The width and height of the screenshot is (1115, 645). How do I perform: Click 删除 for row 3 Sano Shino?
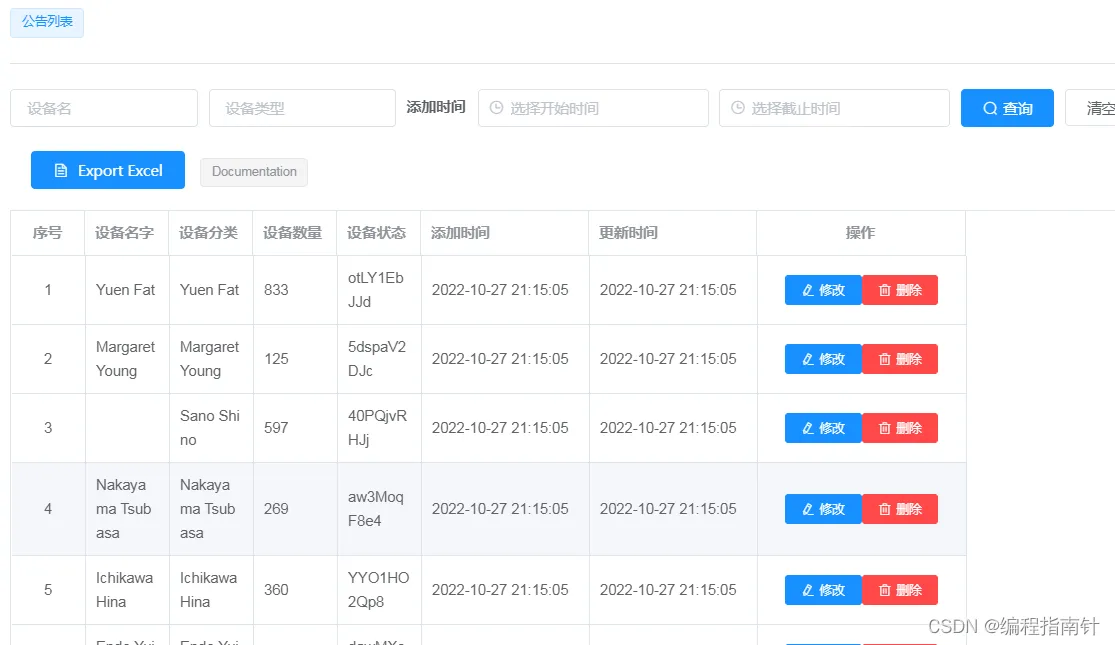(x=900, y=428)
